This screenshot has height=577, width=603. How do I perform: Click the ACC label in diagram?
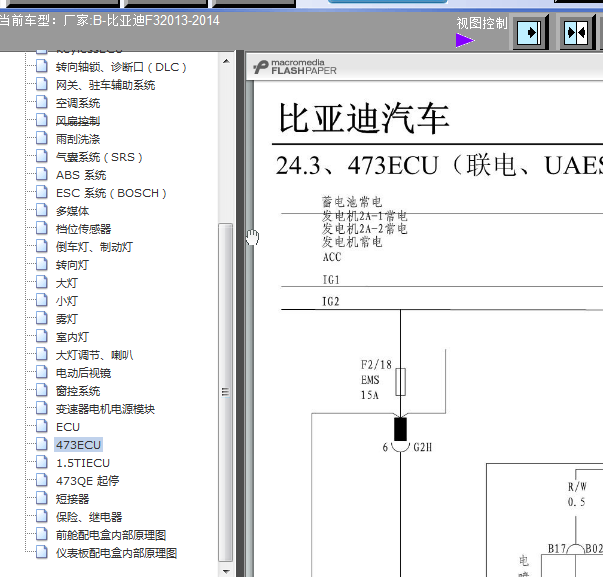coord(332,257)
